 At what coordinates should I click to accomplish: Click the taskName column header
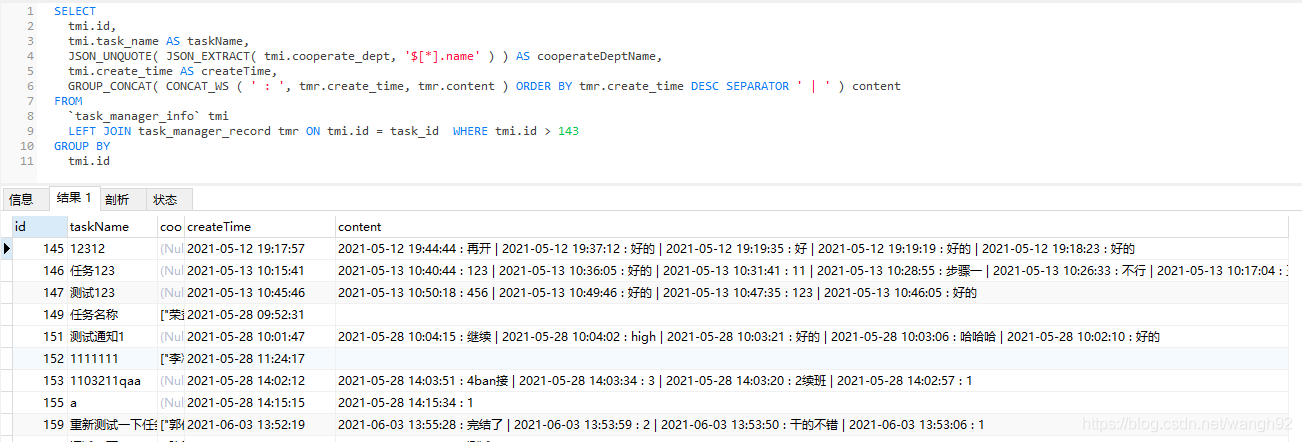point(112,227)
